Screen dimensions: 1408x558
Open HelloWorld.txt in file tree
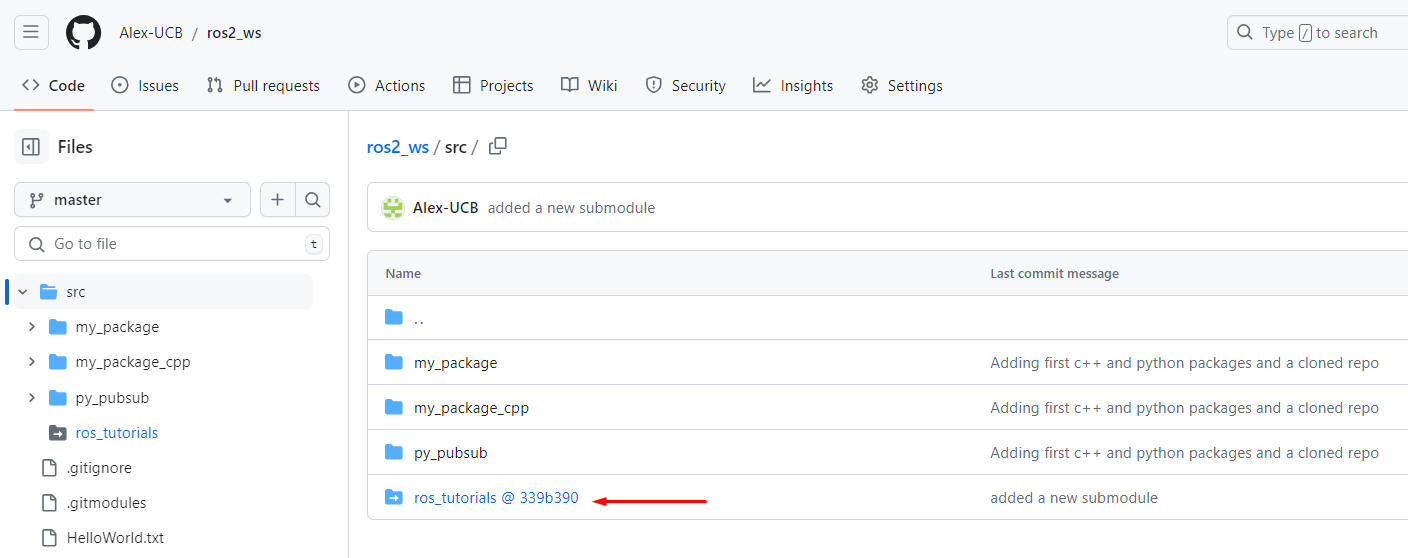pos(115,538)
